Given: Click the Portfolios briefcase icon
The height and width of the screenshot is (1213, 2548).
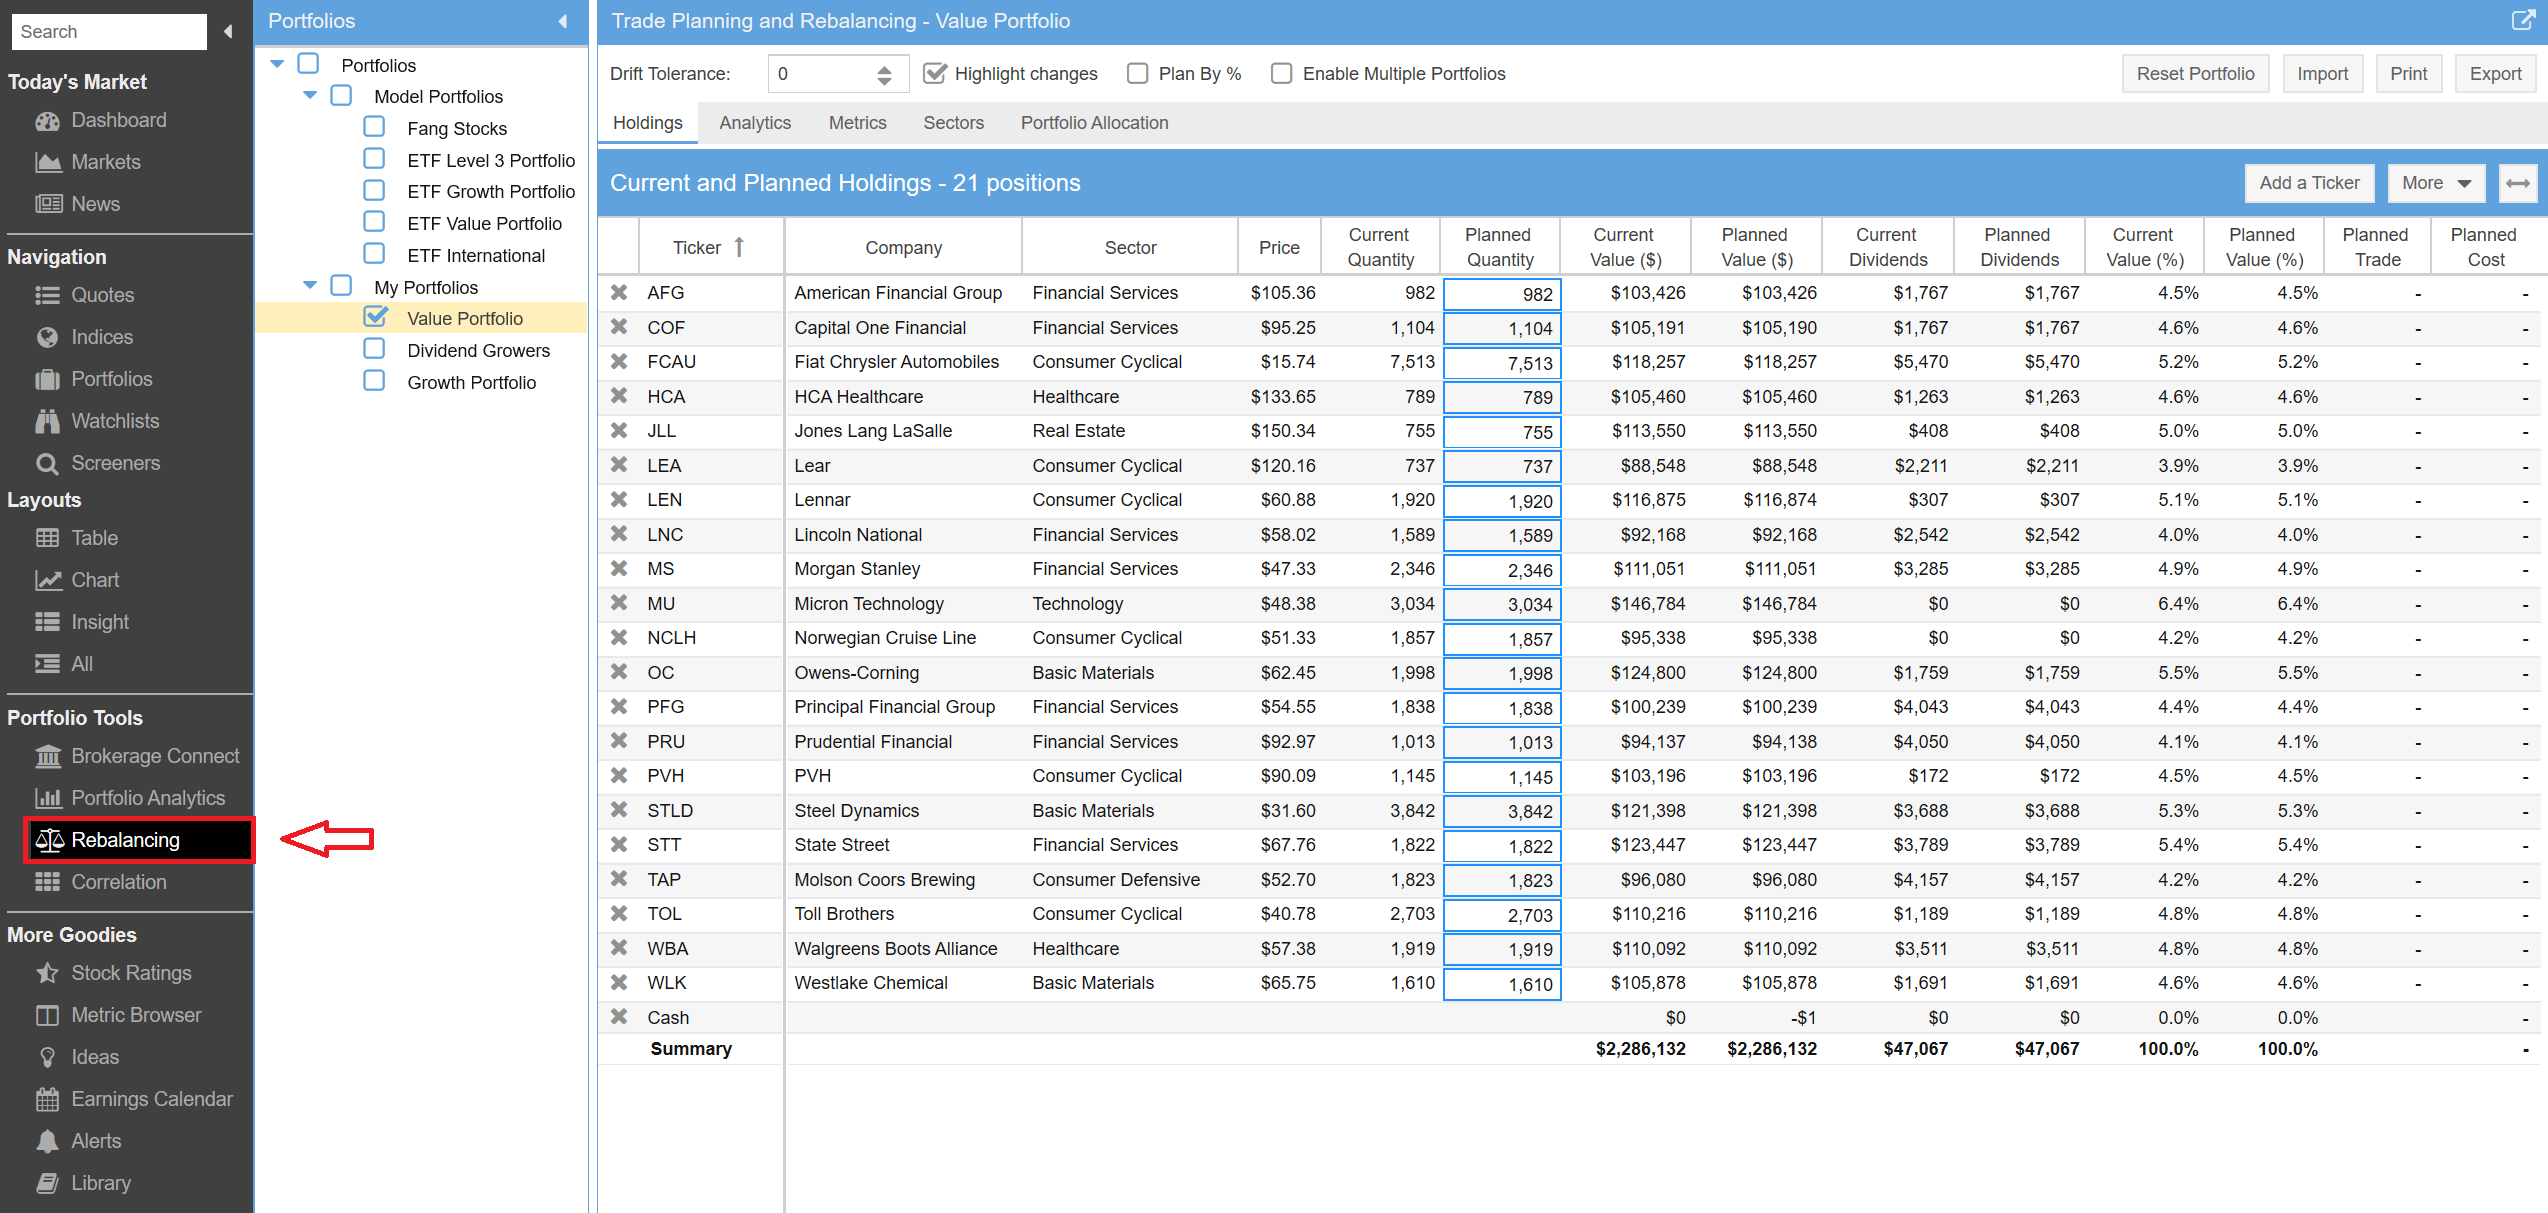Looking at the screenshot, I should (x=47, y=379).
